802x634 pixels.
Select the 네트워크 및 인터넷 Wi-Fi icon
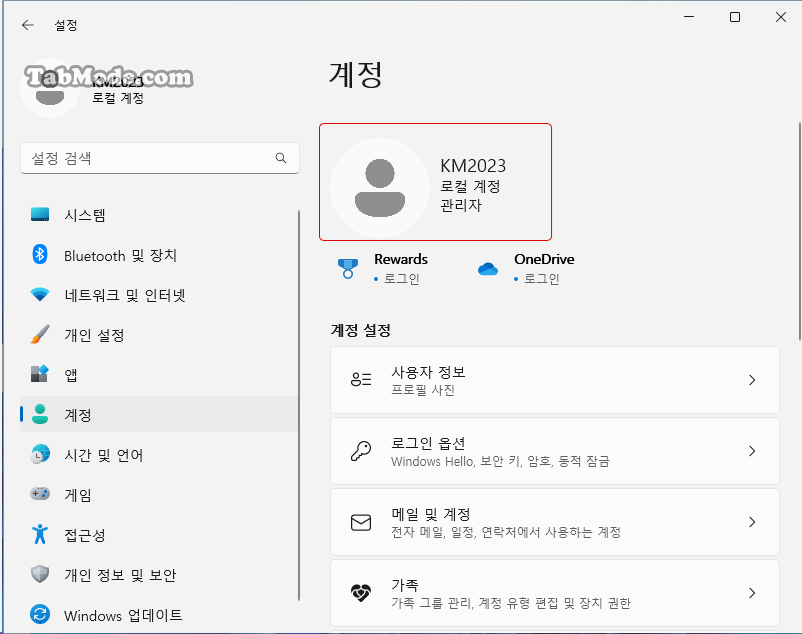(x=40, y=294)
